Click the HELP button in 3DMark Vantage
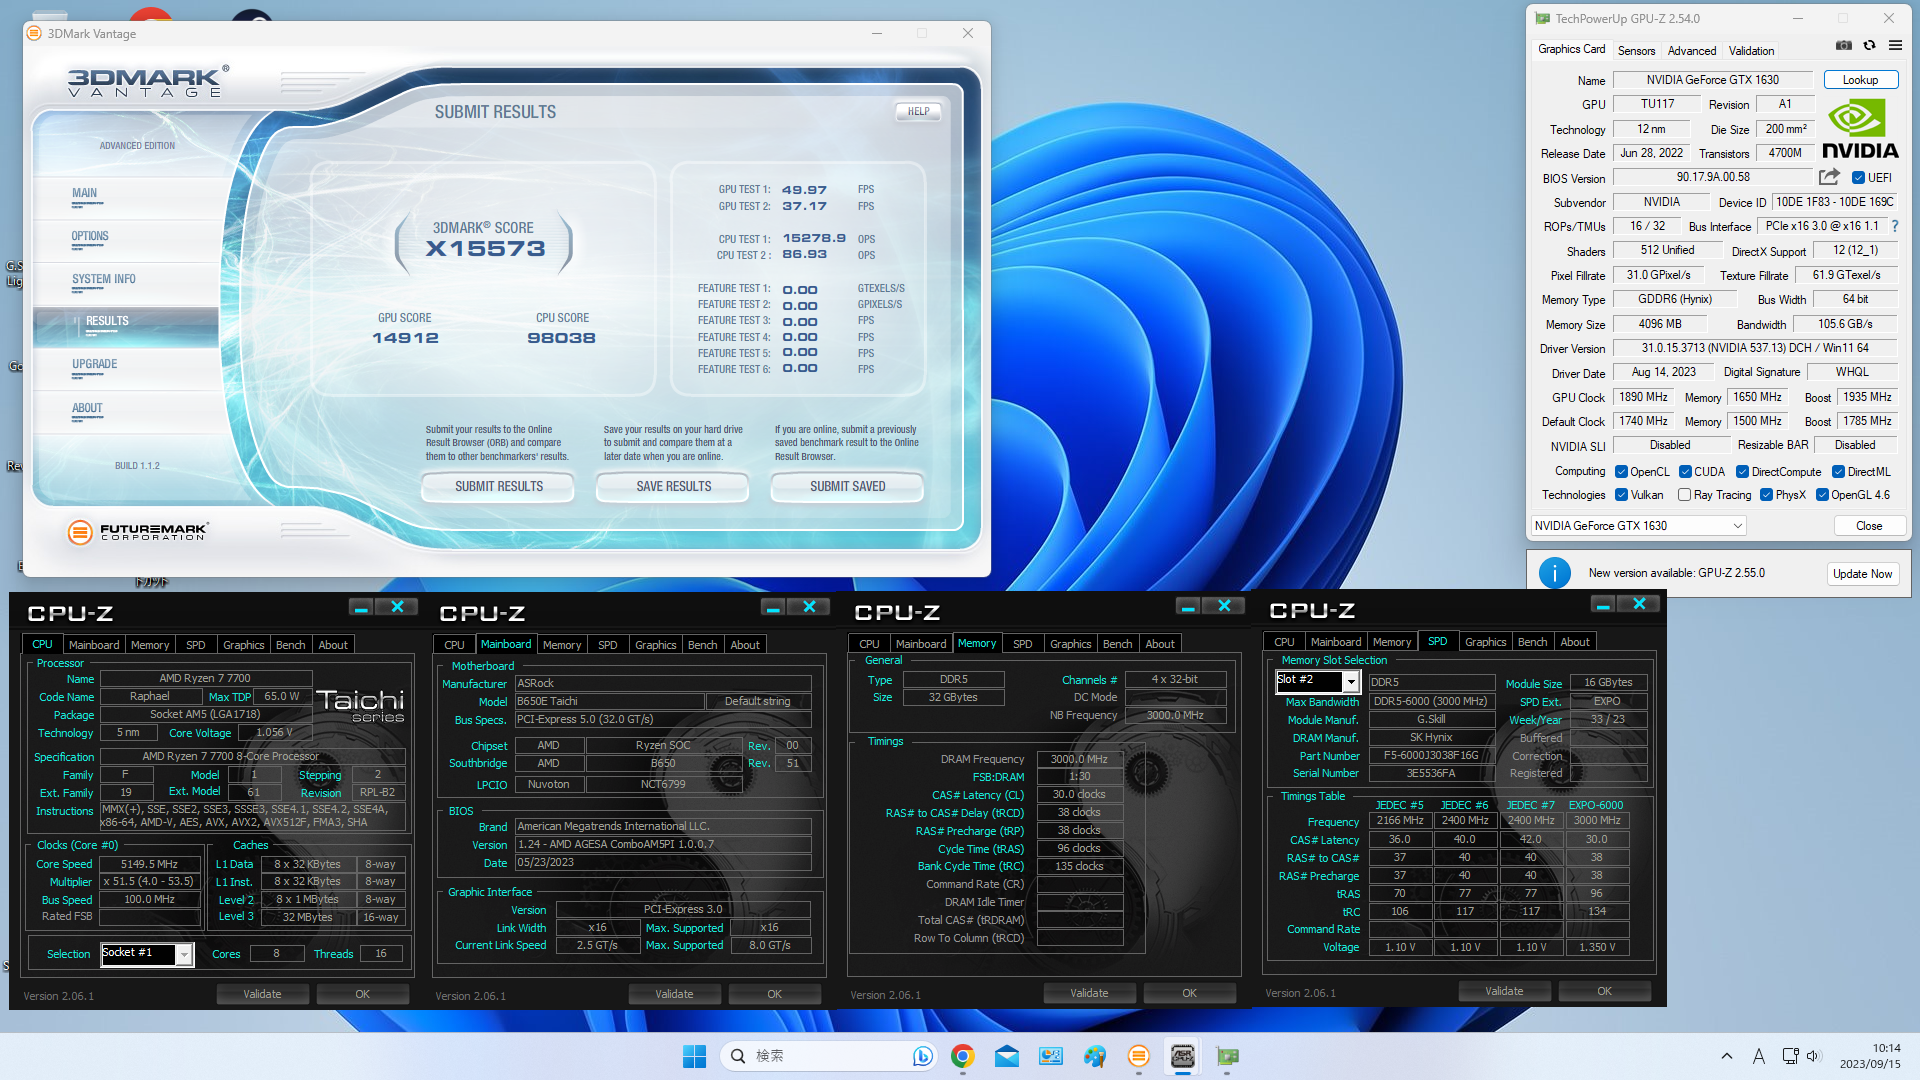 coord(919,112)
